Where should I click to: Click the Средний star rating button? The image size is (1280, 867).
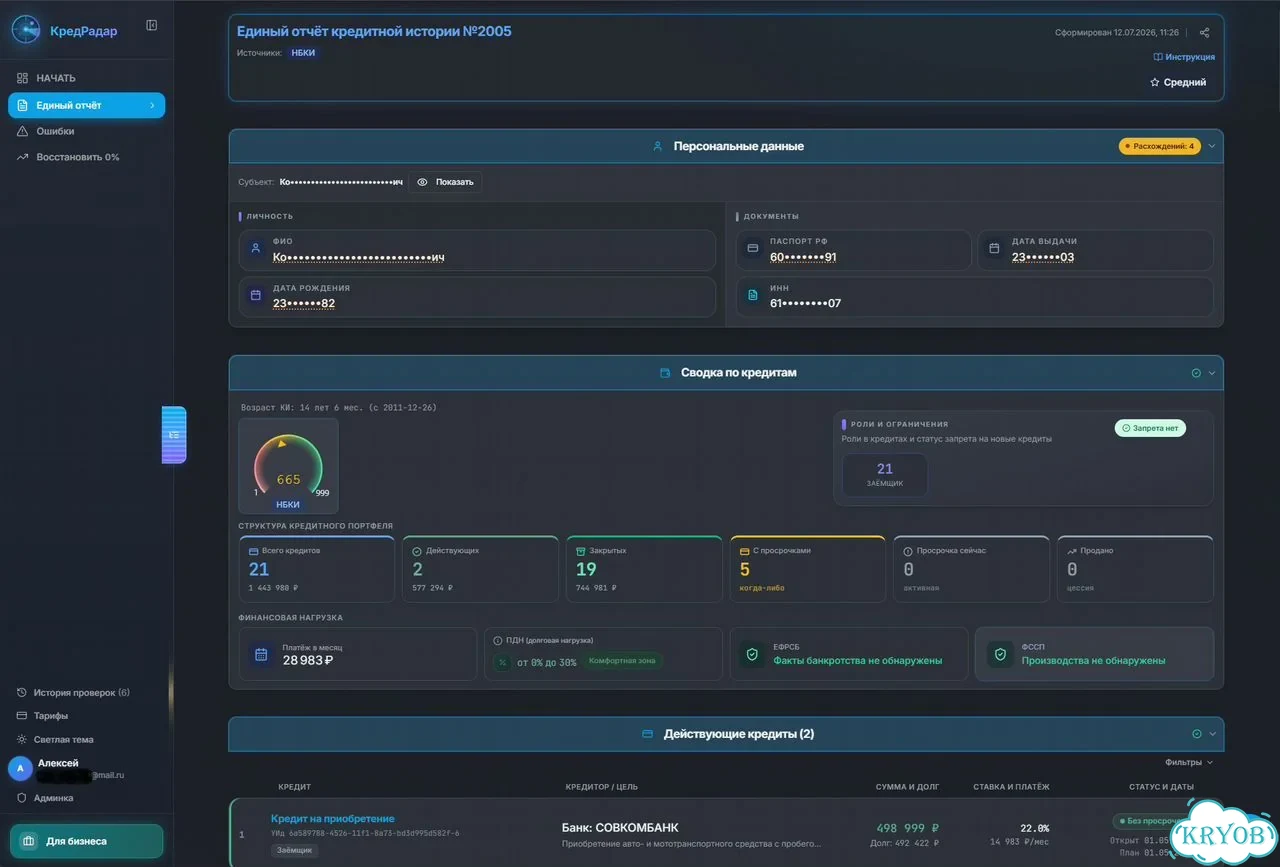(x=1178, y=82)
